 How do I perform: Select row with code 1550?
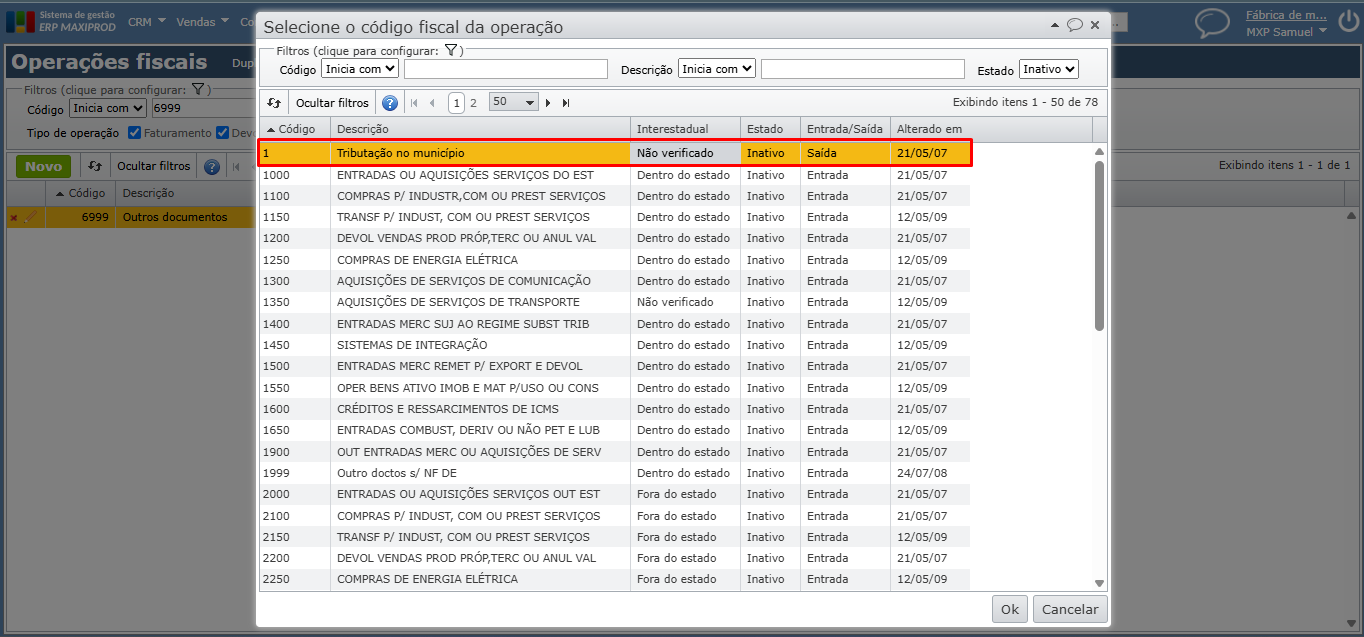tap(614, 388)
